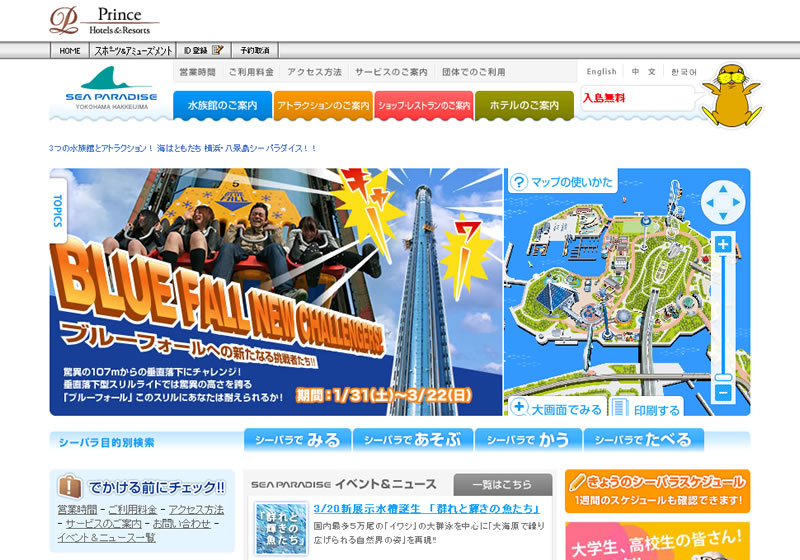The height and width of the screenshot is (560, 800).
Task: Click the pencil icon in ID登録
Action: tap(218, 50)
